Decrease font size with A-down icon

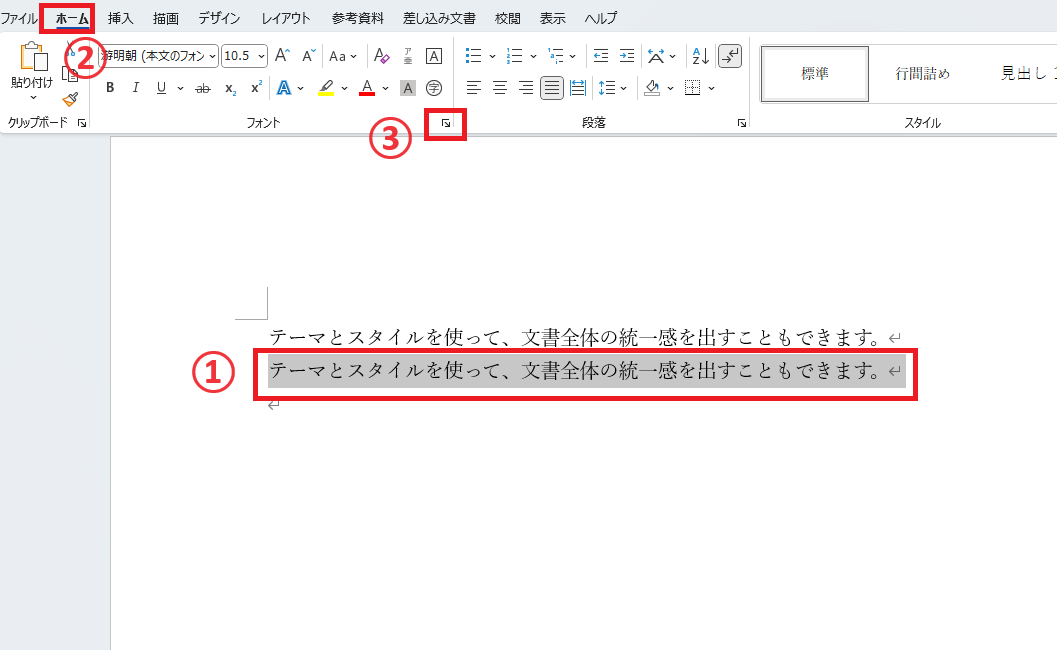[x=308, y=55]
